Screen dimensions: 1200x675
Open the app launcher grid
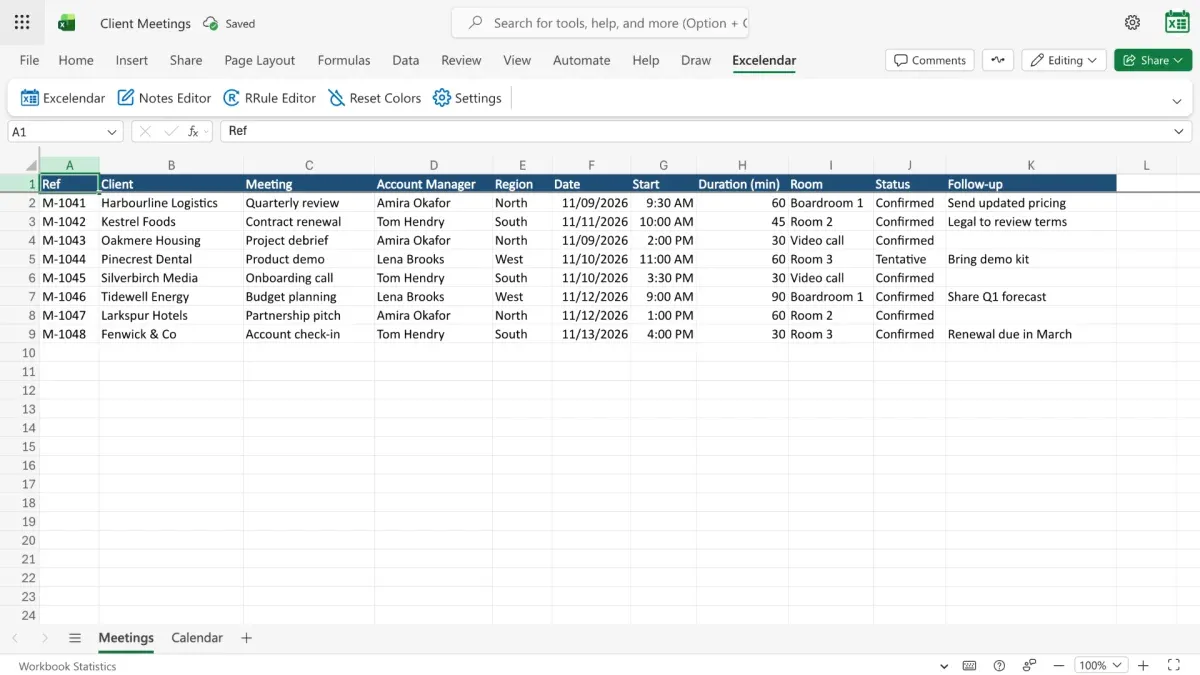click(22, 22)
